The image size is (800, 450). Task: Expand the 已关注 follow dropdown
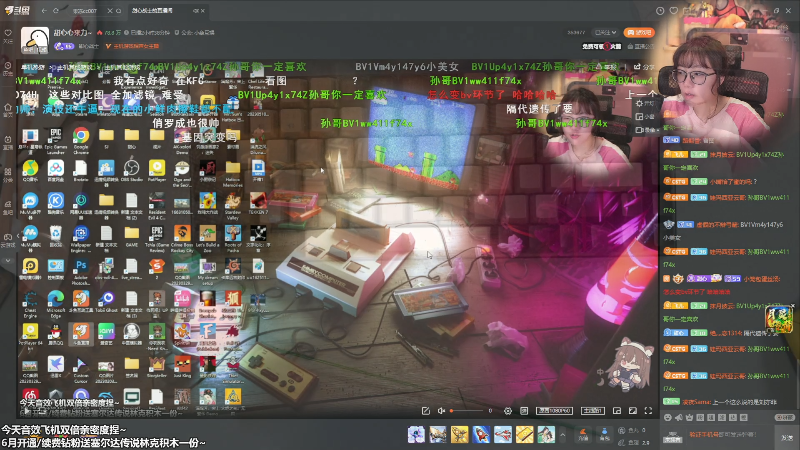pyautogui.click(x=606, y=32)
